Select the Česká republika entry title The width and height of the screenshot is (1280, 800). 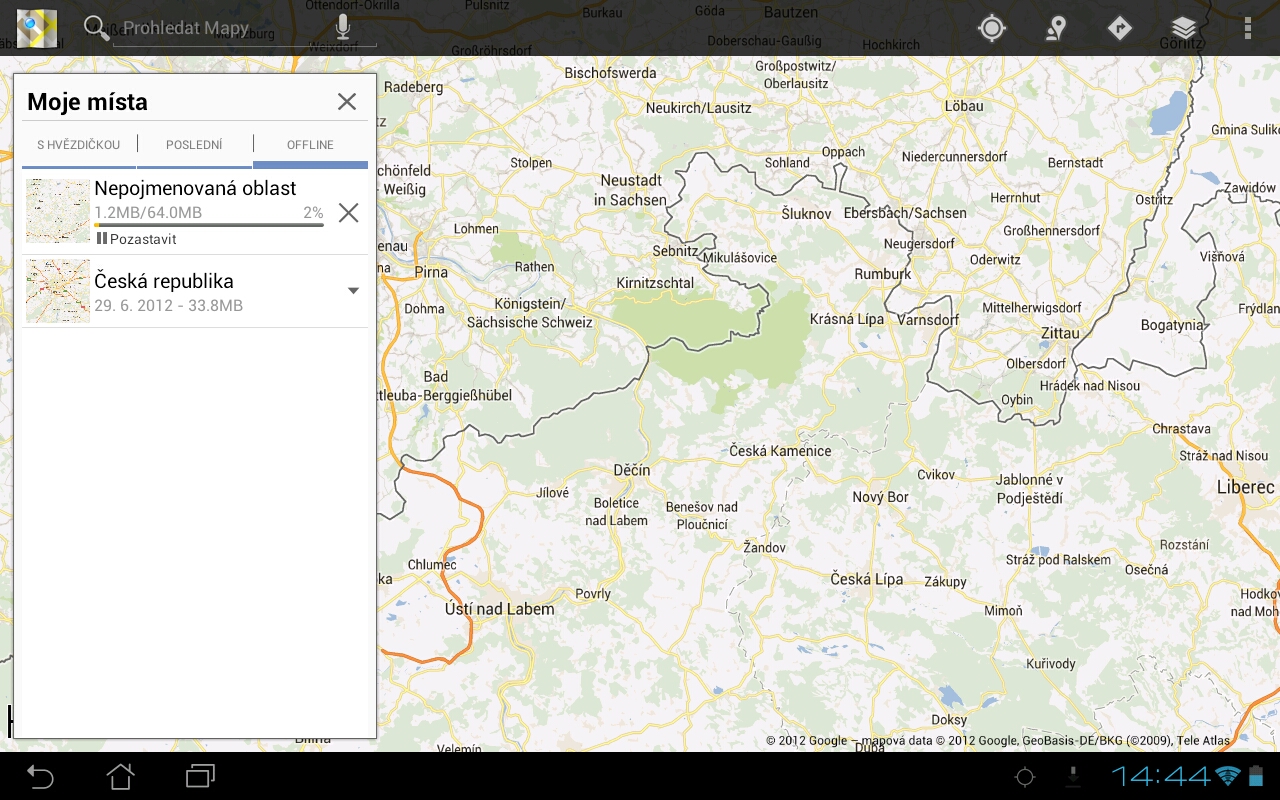(164, 281)
